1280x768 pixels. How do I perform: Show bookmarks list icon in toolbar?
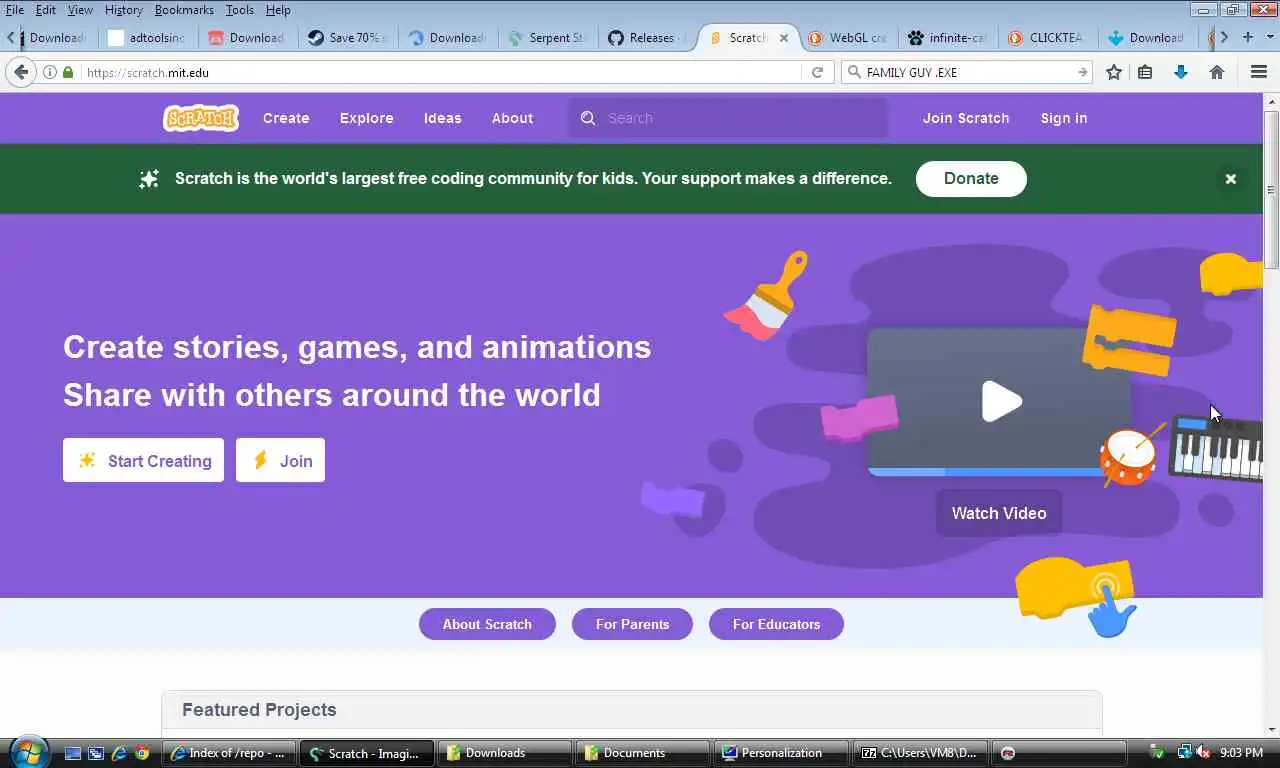[x=1146, y=72]
